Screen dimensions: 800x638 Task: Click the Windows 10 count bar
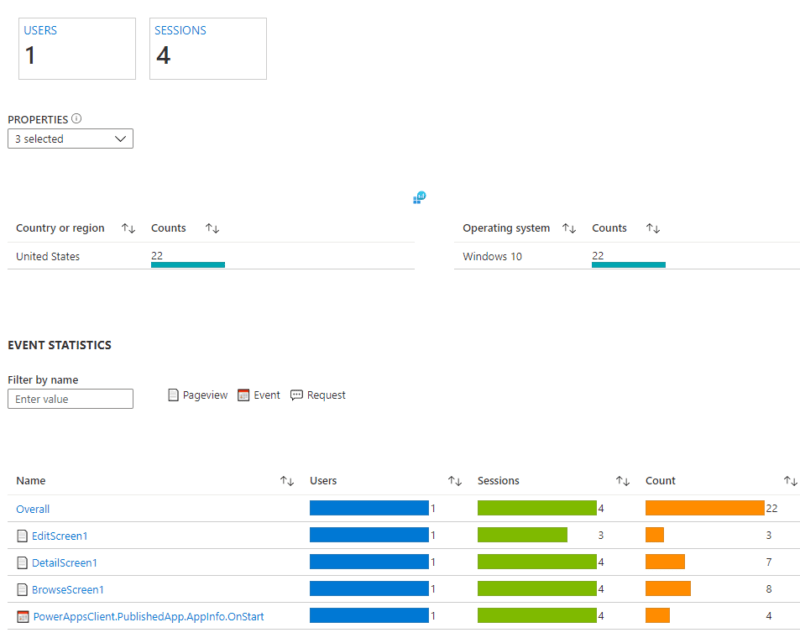[629, 264]
